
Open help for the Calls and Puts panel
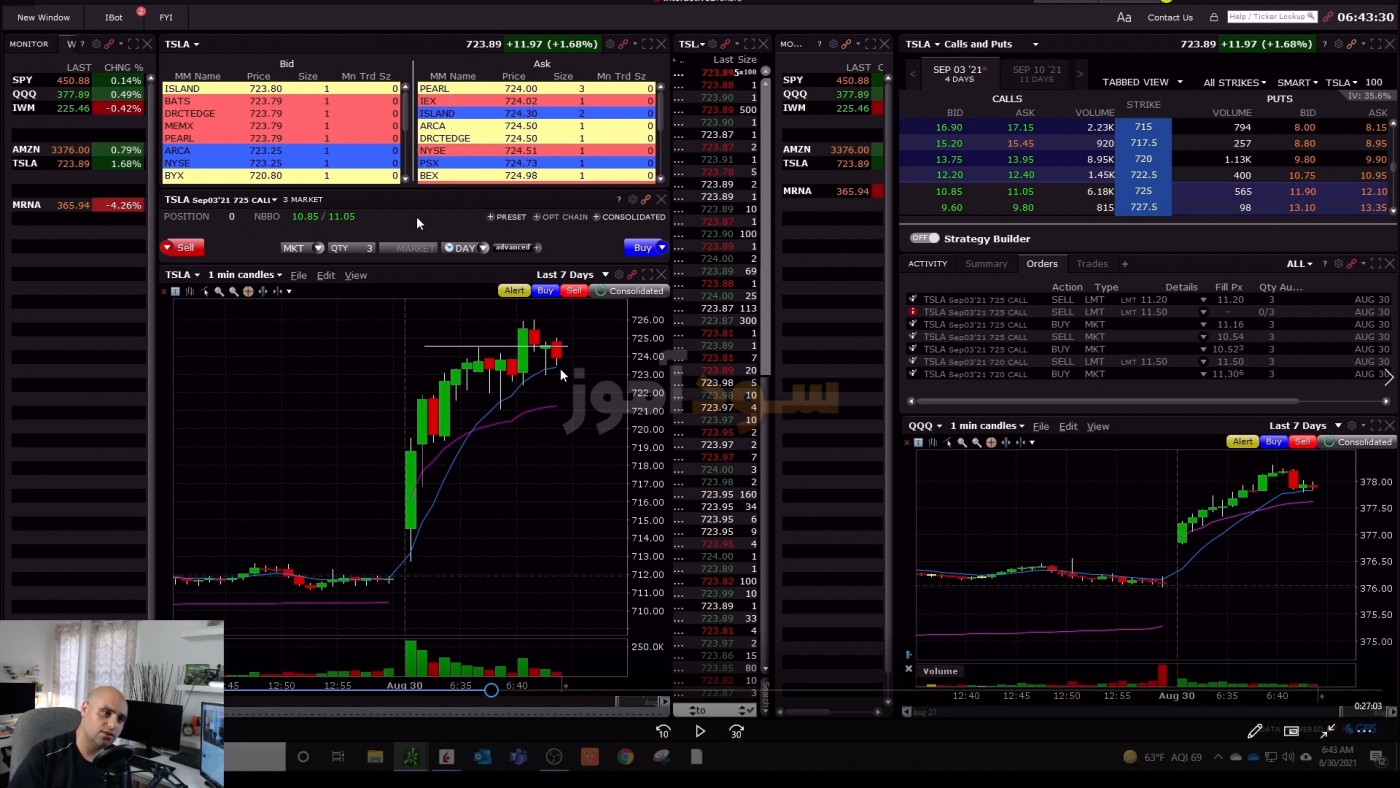(x=1323, y=44)
